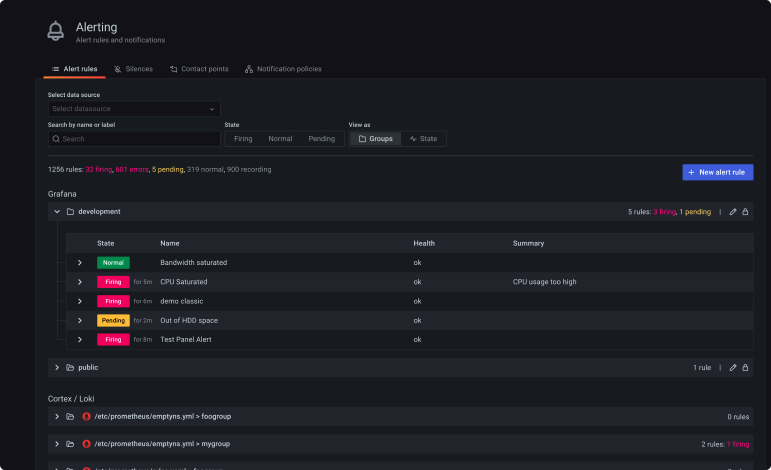Collapse the development folder group
Image resolution: width=771 pixels, height=470 pixels.
[x=57, y=212]
